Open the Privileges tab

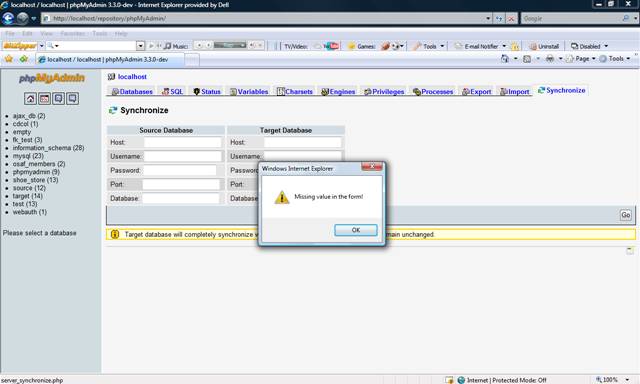[x=384, y=91]
